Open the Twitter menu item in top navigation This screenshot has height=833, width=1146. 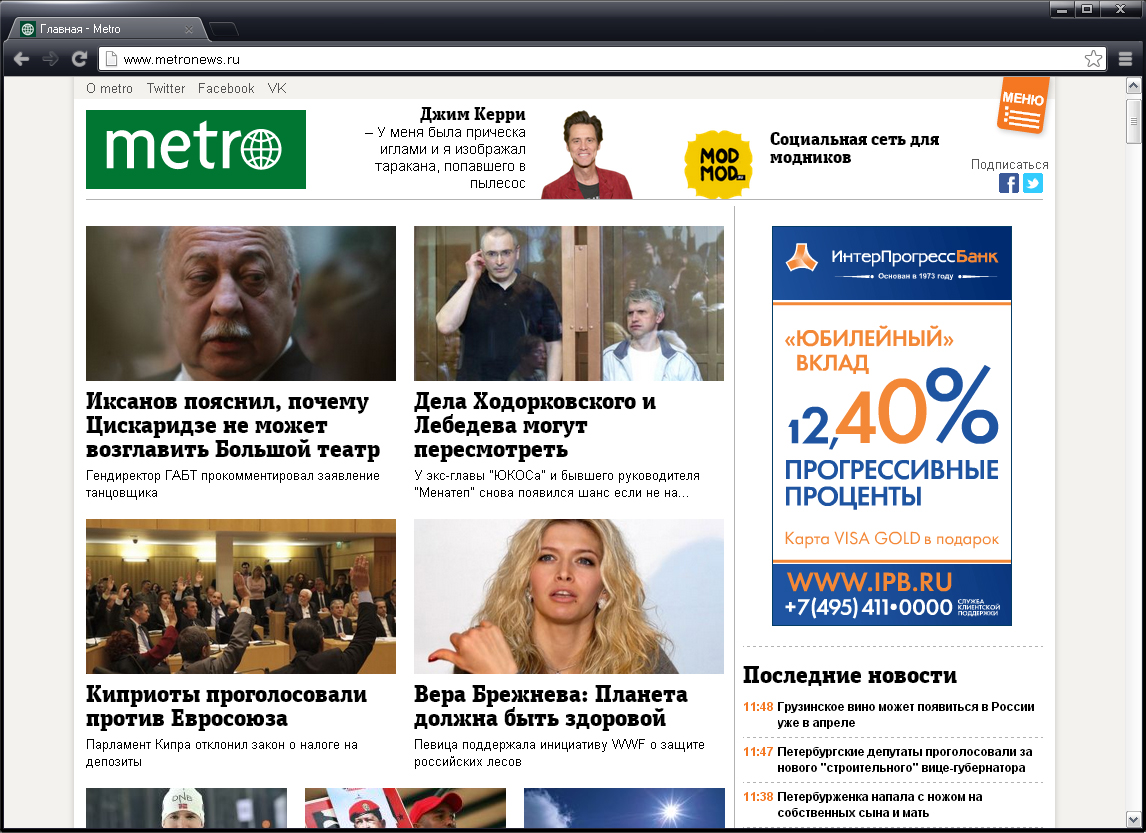pos(165,88)
